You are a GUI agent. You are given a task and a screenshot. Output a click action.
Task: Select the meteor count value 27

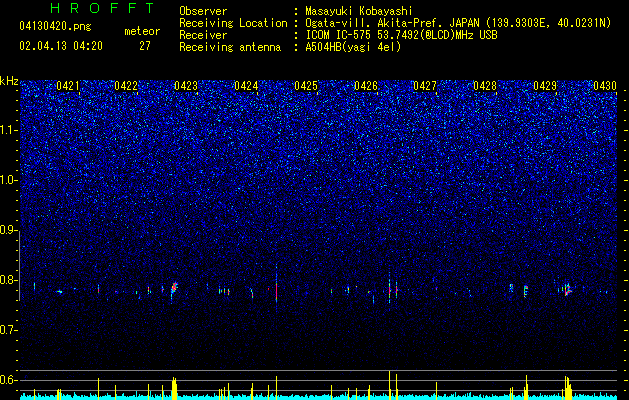(145, 46)
